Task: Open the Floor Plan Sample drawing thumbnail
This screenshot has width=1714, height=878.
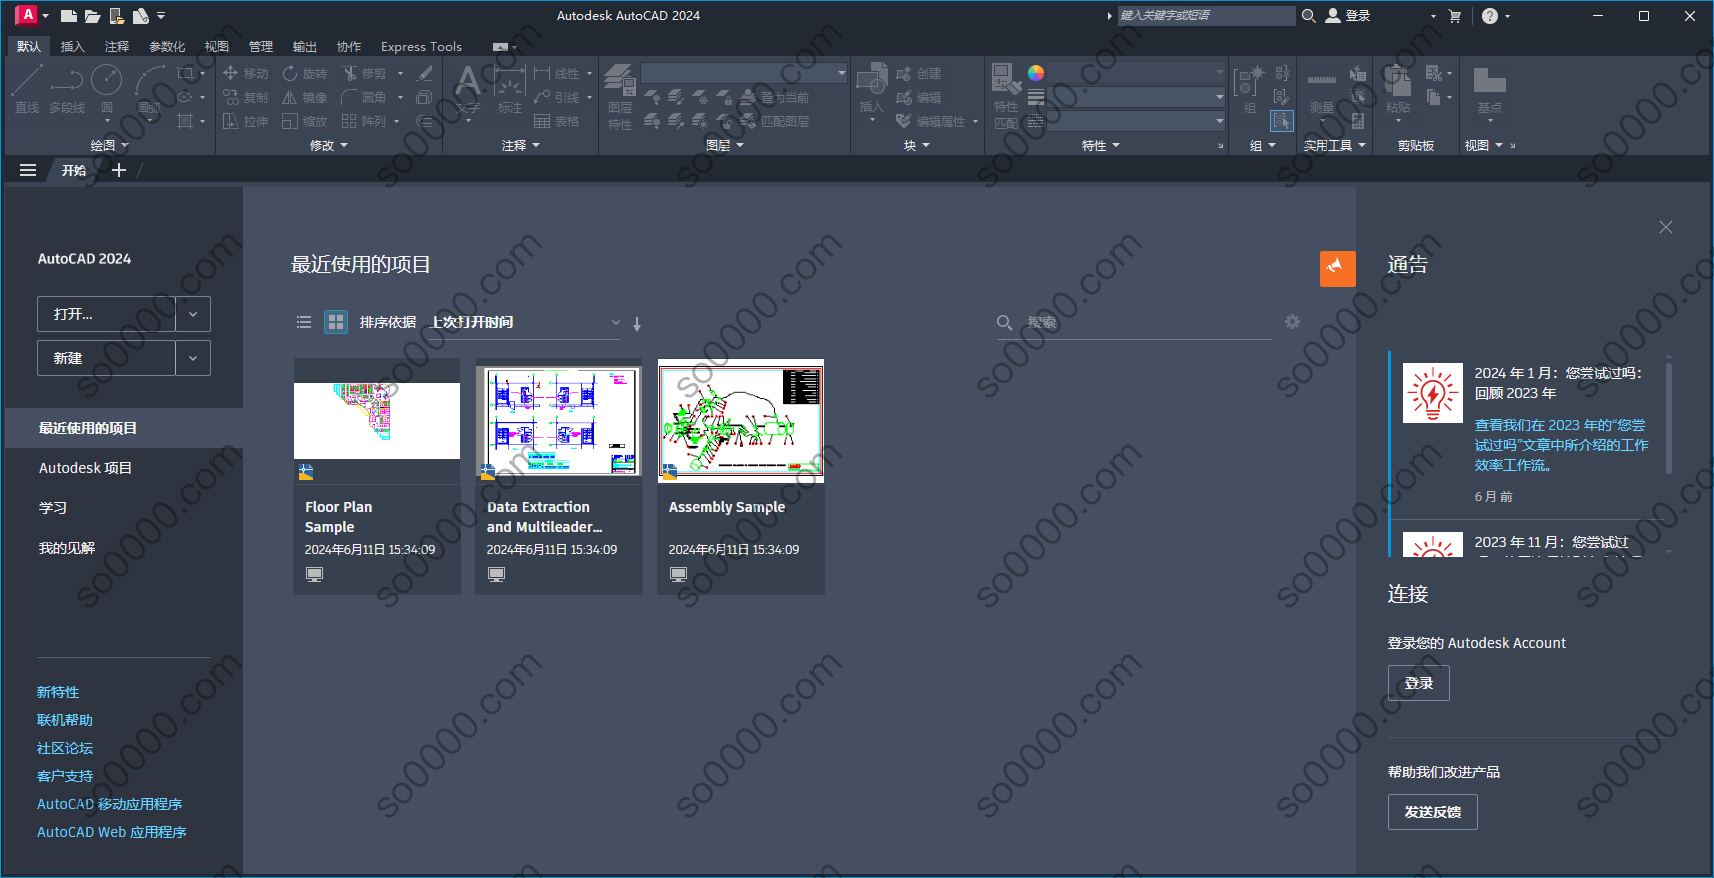Action: pyautogui.click(x=377, y=421)
